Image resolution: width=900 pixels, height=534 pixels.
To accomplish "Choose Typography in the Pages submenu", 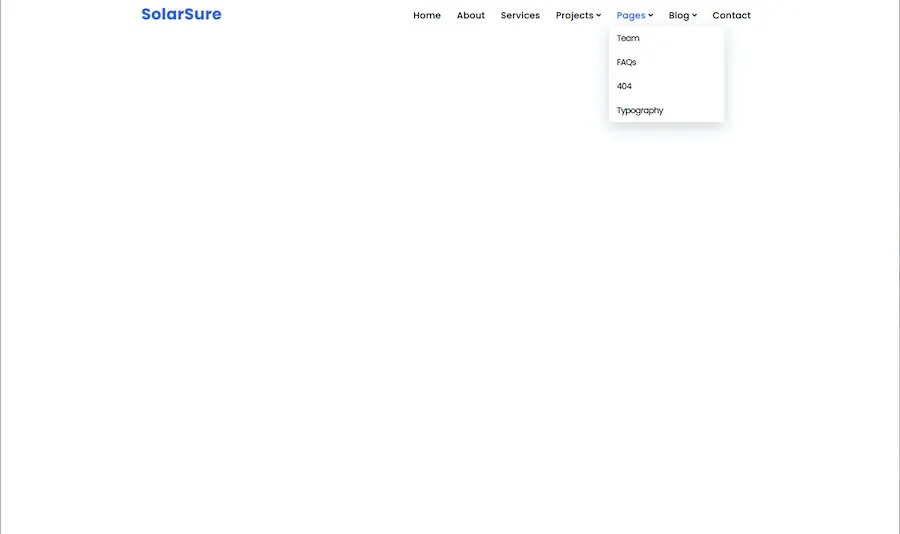I will (x=666, y=110).
